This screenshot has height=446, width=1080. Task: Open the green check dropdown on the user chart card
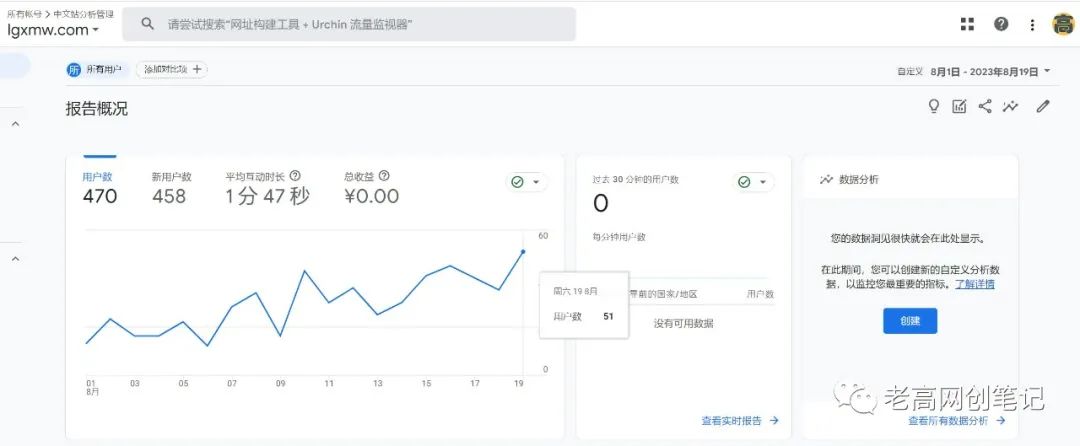(526, 182)
